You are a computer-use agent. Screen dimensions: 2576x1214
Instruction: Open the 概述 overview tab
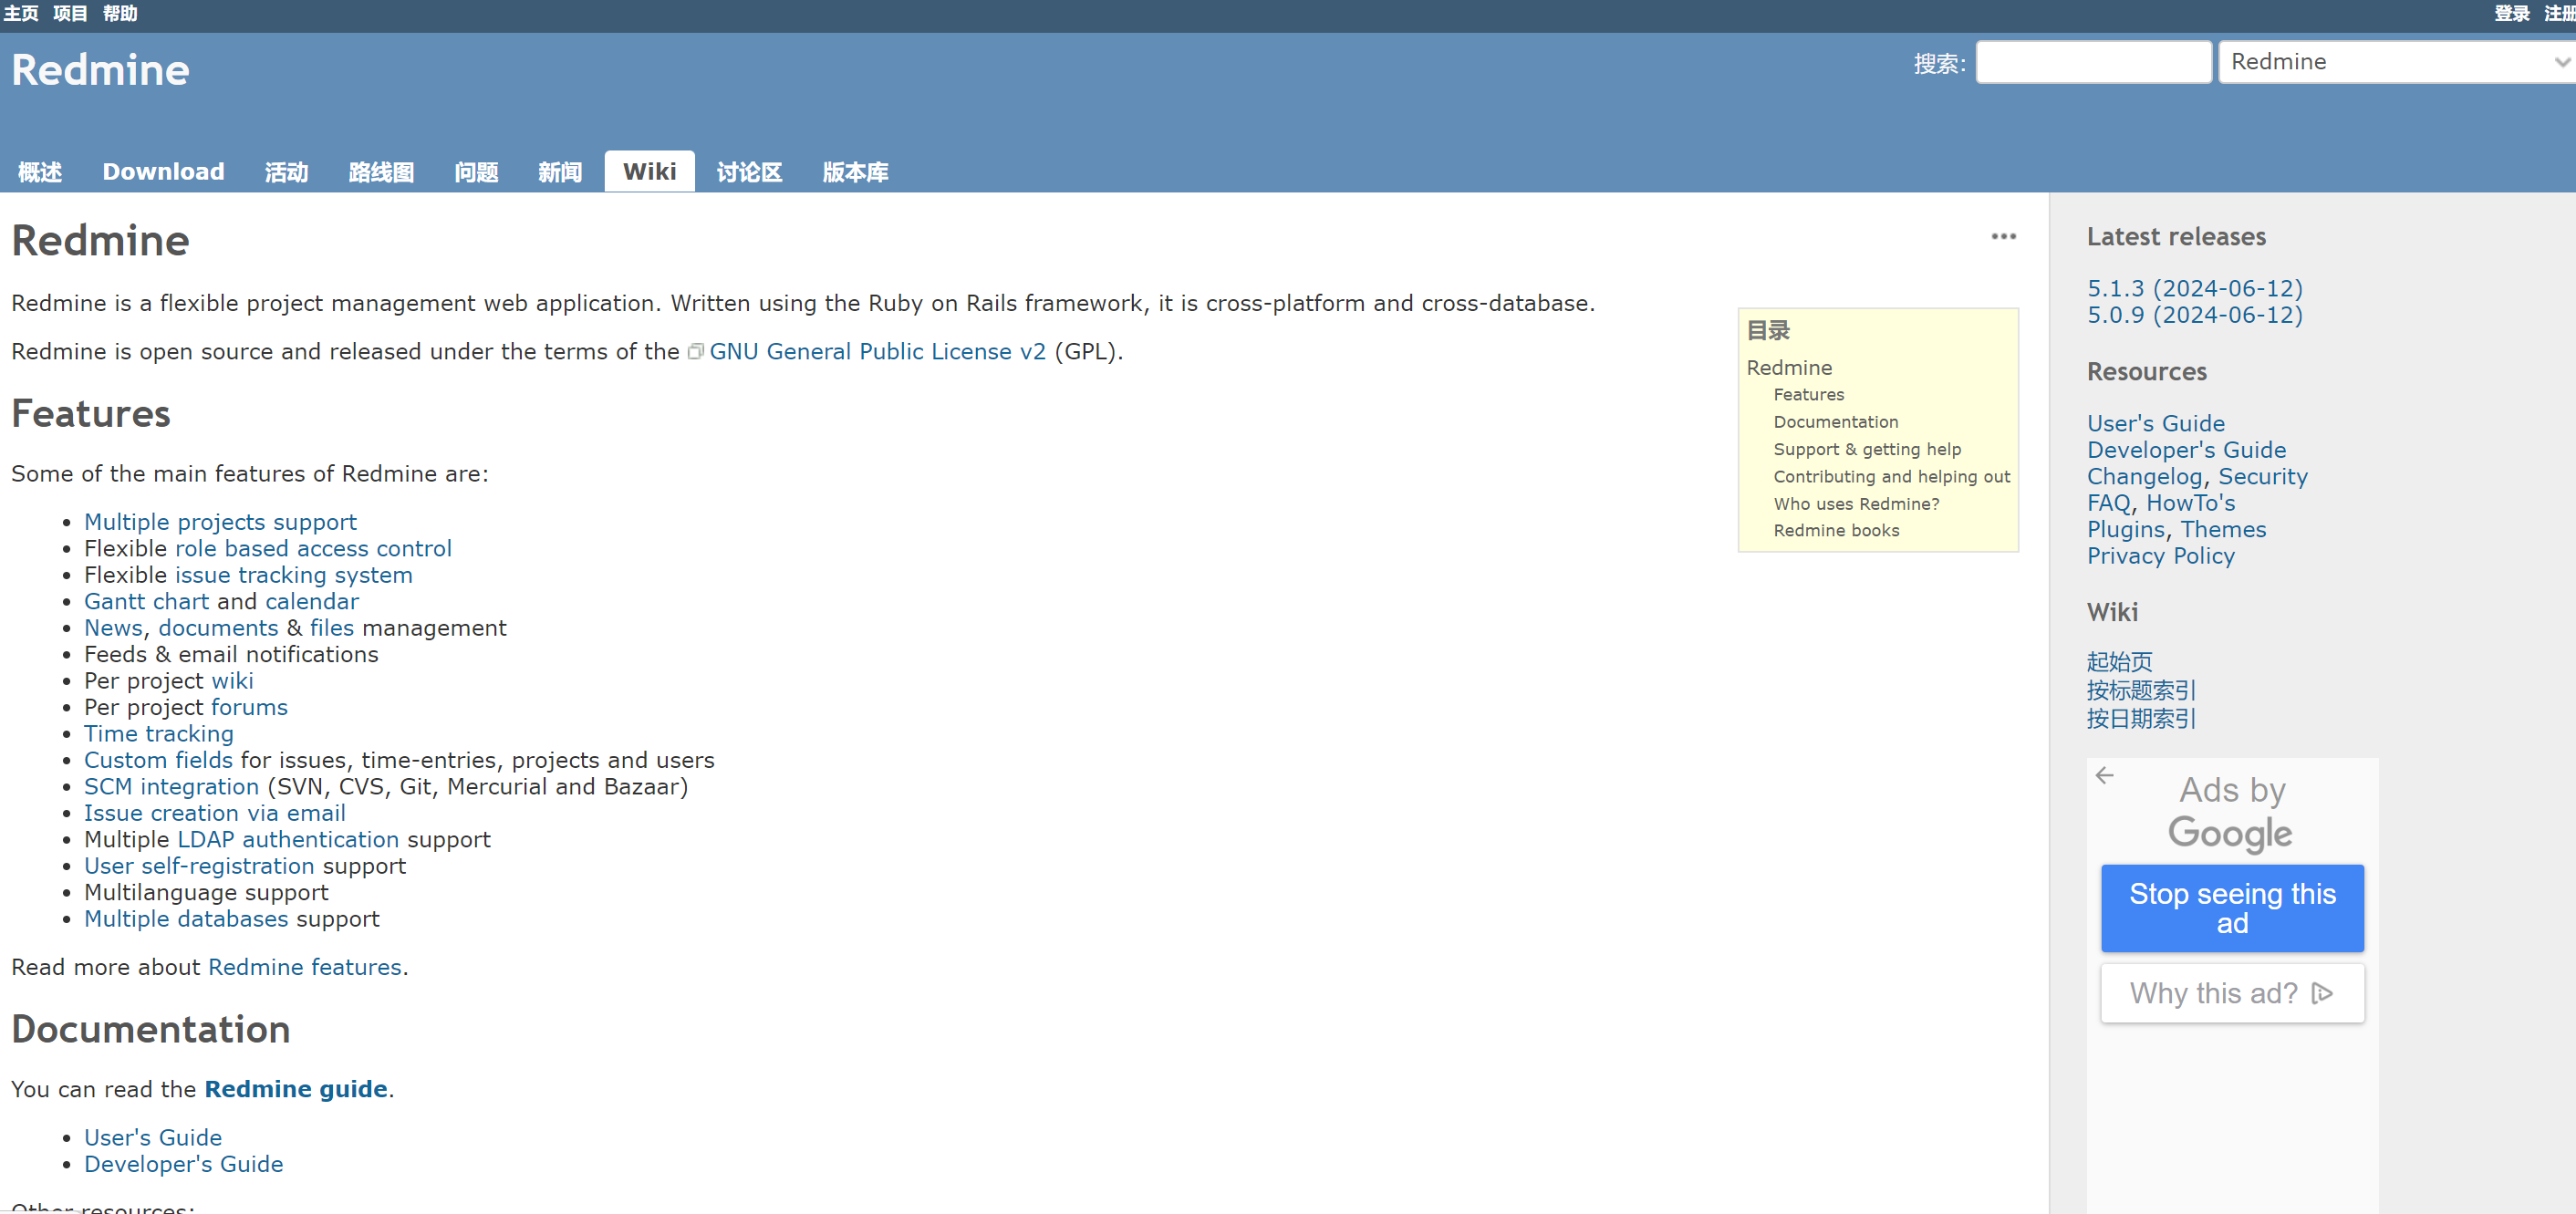[x=40, y=172]
